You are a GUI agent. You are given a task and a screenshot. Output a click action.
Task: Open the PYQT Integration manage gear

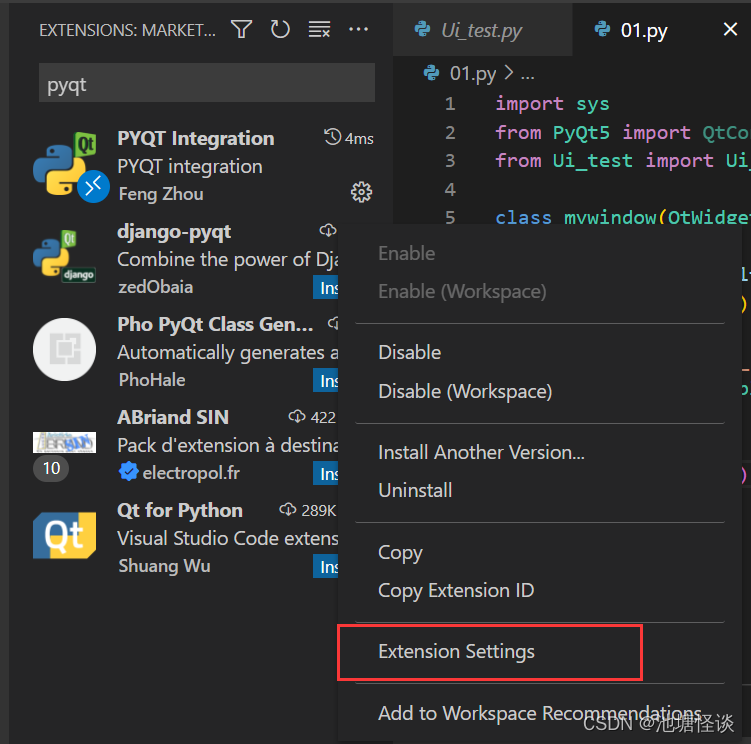coord(361,192)
